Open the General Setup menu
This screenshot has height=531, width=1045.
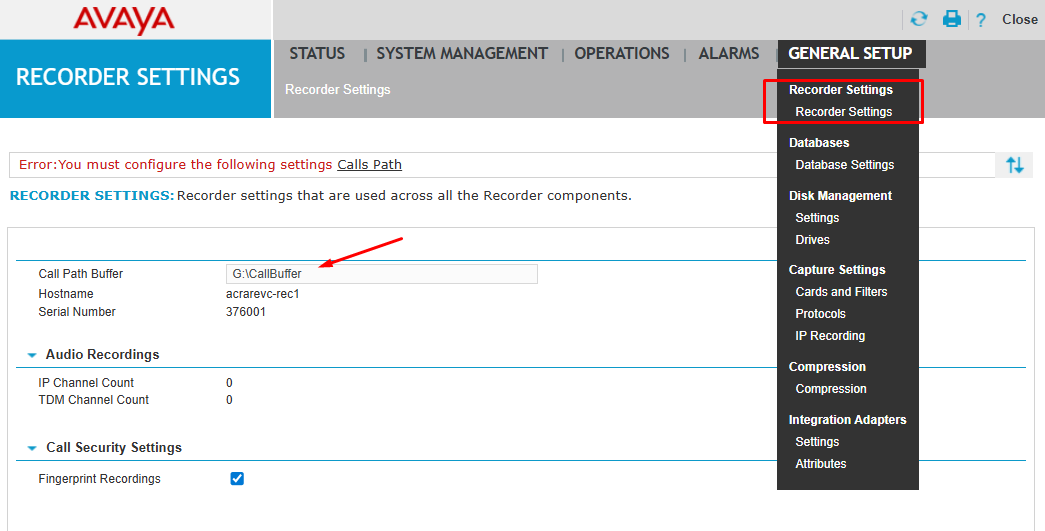(849, 54)
